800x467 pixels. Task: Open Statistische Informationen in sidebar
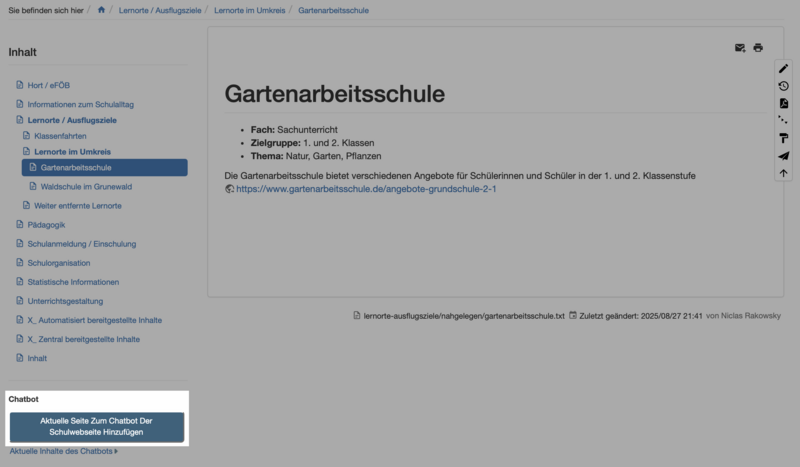tap(73, 282)
